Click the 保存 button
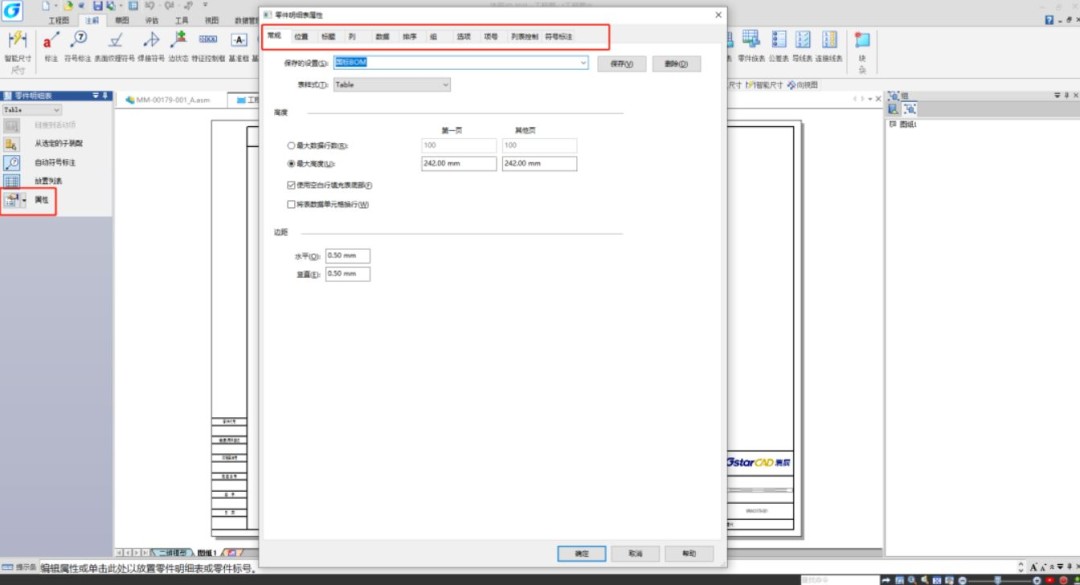Screen dimensions: 1080x585 (622, 63)
